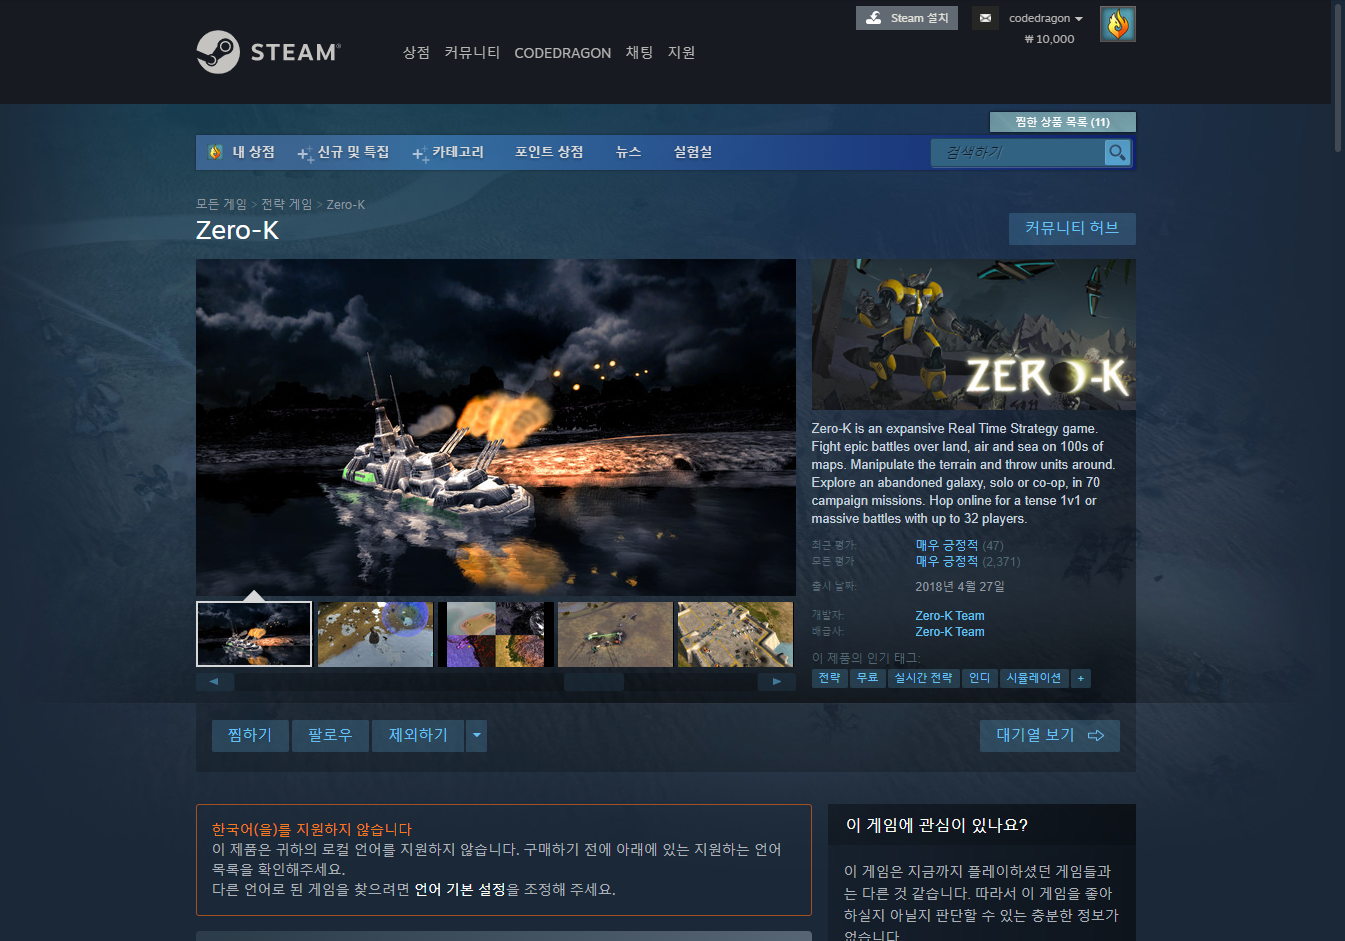
Task: Click the 전략 게임 breadcrumb
Action: [286, 204]
